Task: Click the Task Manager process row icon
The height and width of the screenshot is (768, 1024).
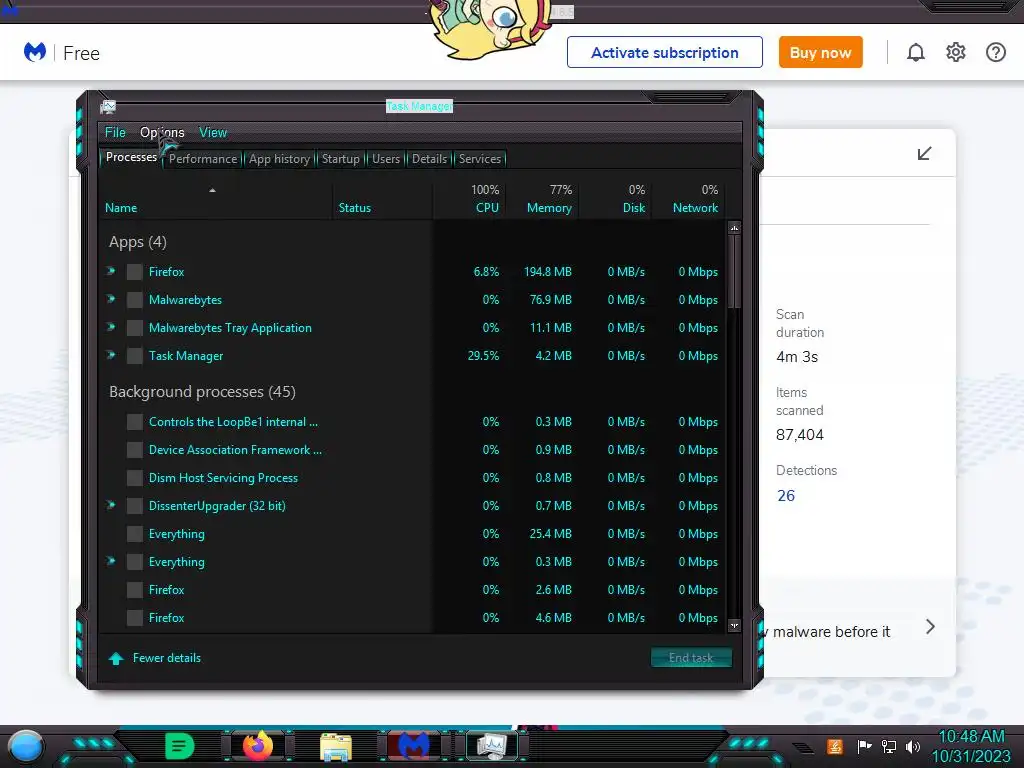Action: 135,356
